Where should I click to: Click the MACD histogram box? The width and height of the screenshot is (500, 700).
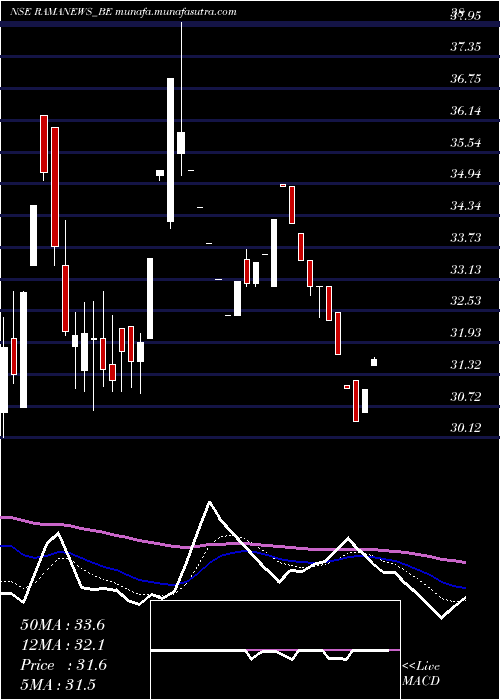[275, 650]
